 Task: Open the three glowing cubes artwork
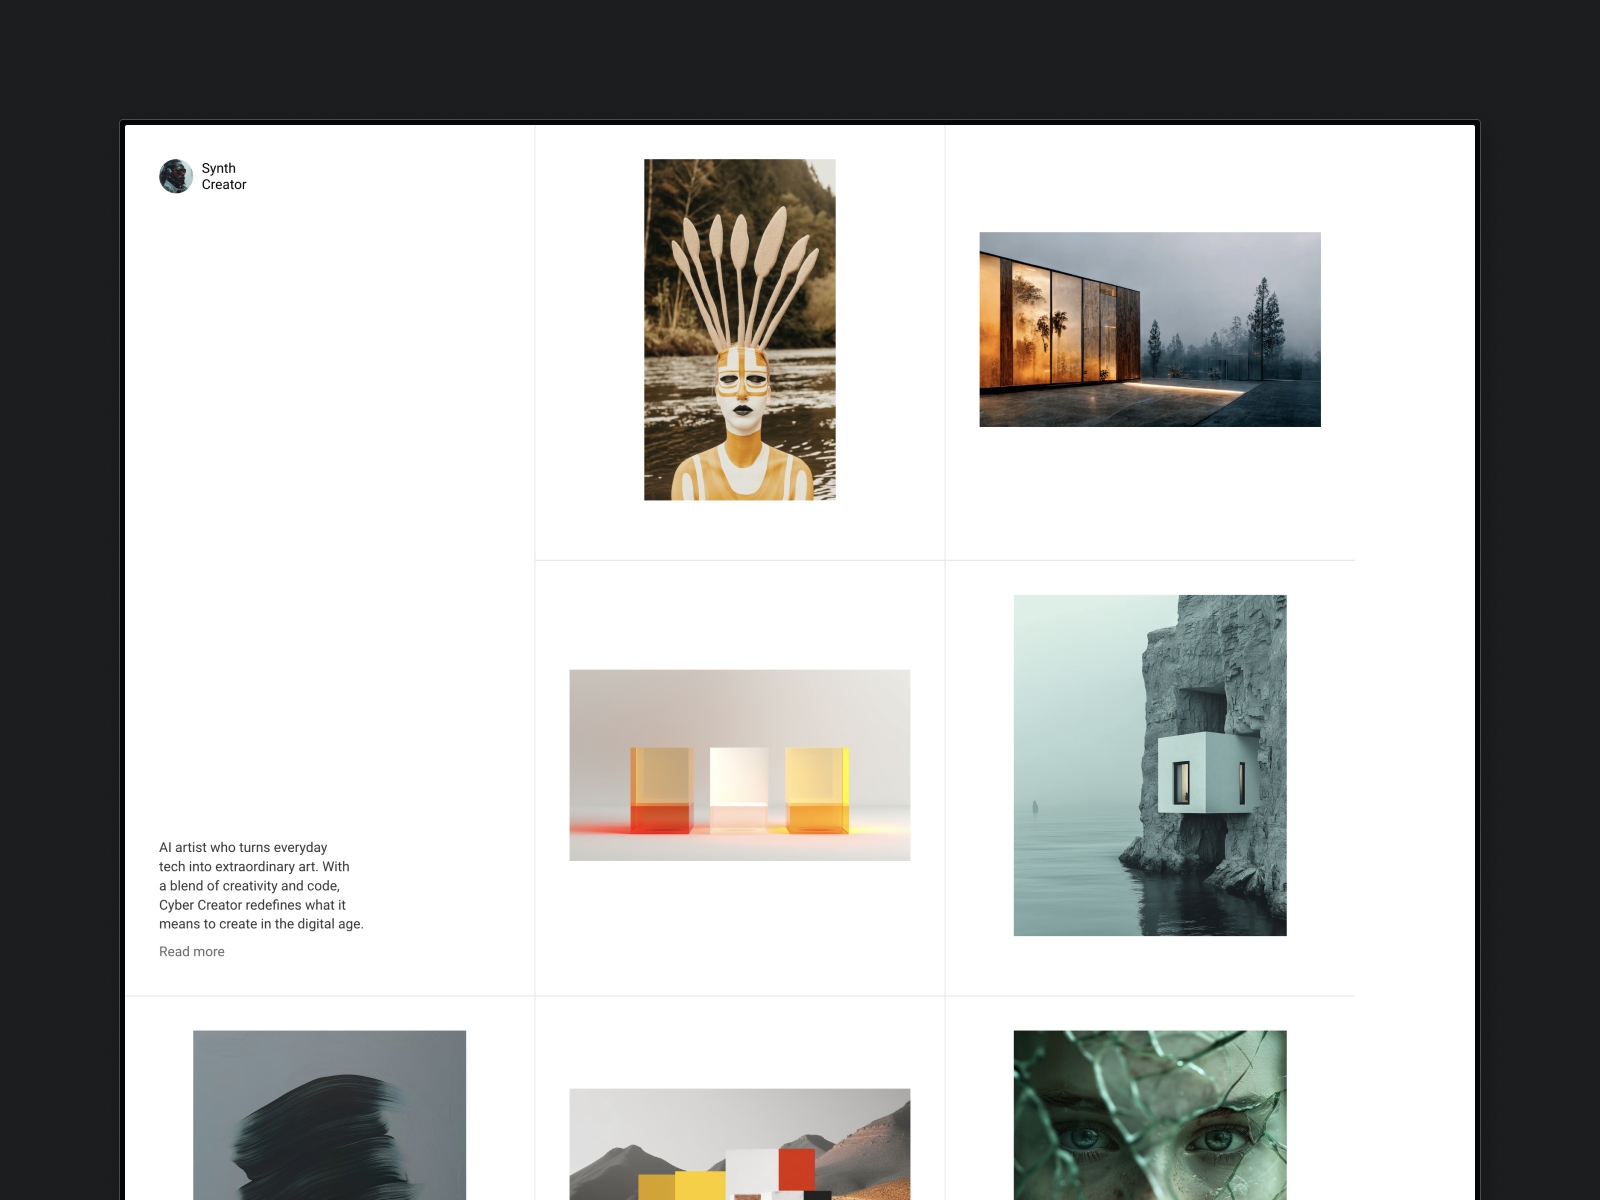click(740, 765)
